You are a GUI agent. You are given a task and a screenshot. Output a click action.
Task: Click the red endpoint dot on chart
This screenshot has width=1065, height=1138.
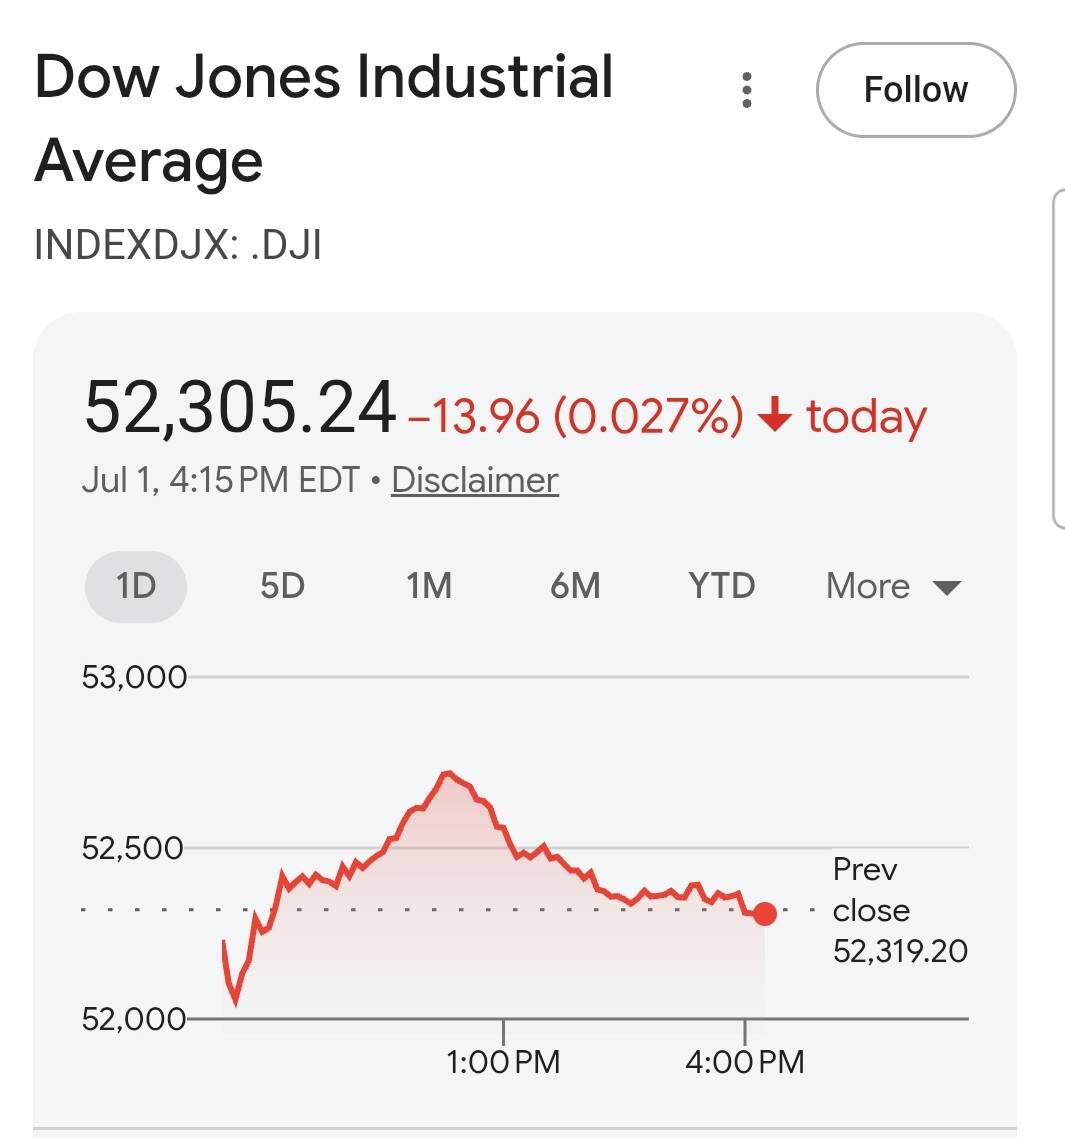click(764, 914)
